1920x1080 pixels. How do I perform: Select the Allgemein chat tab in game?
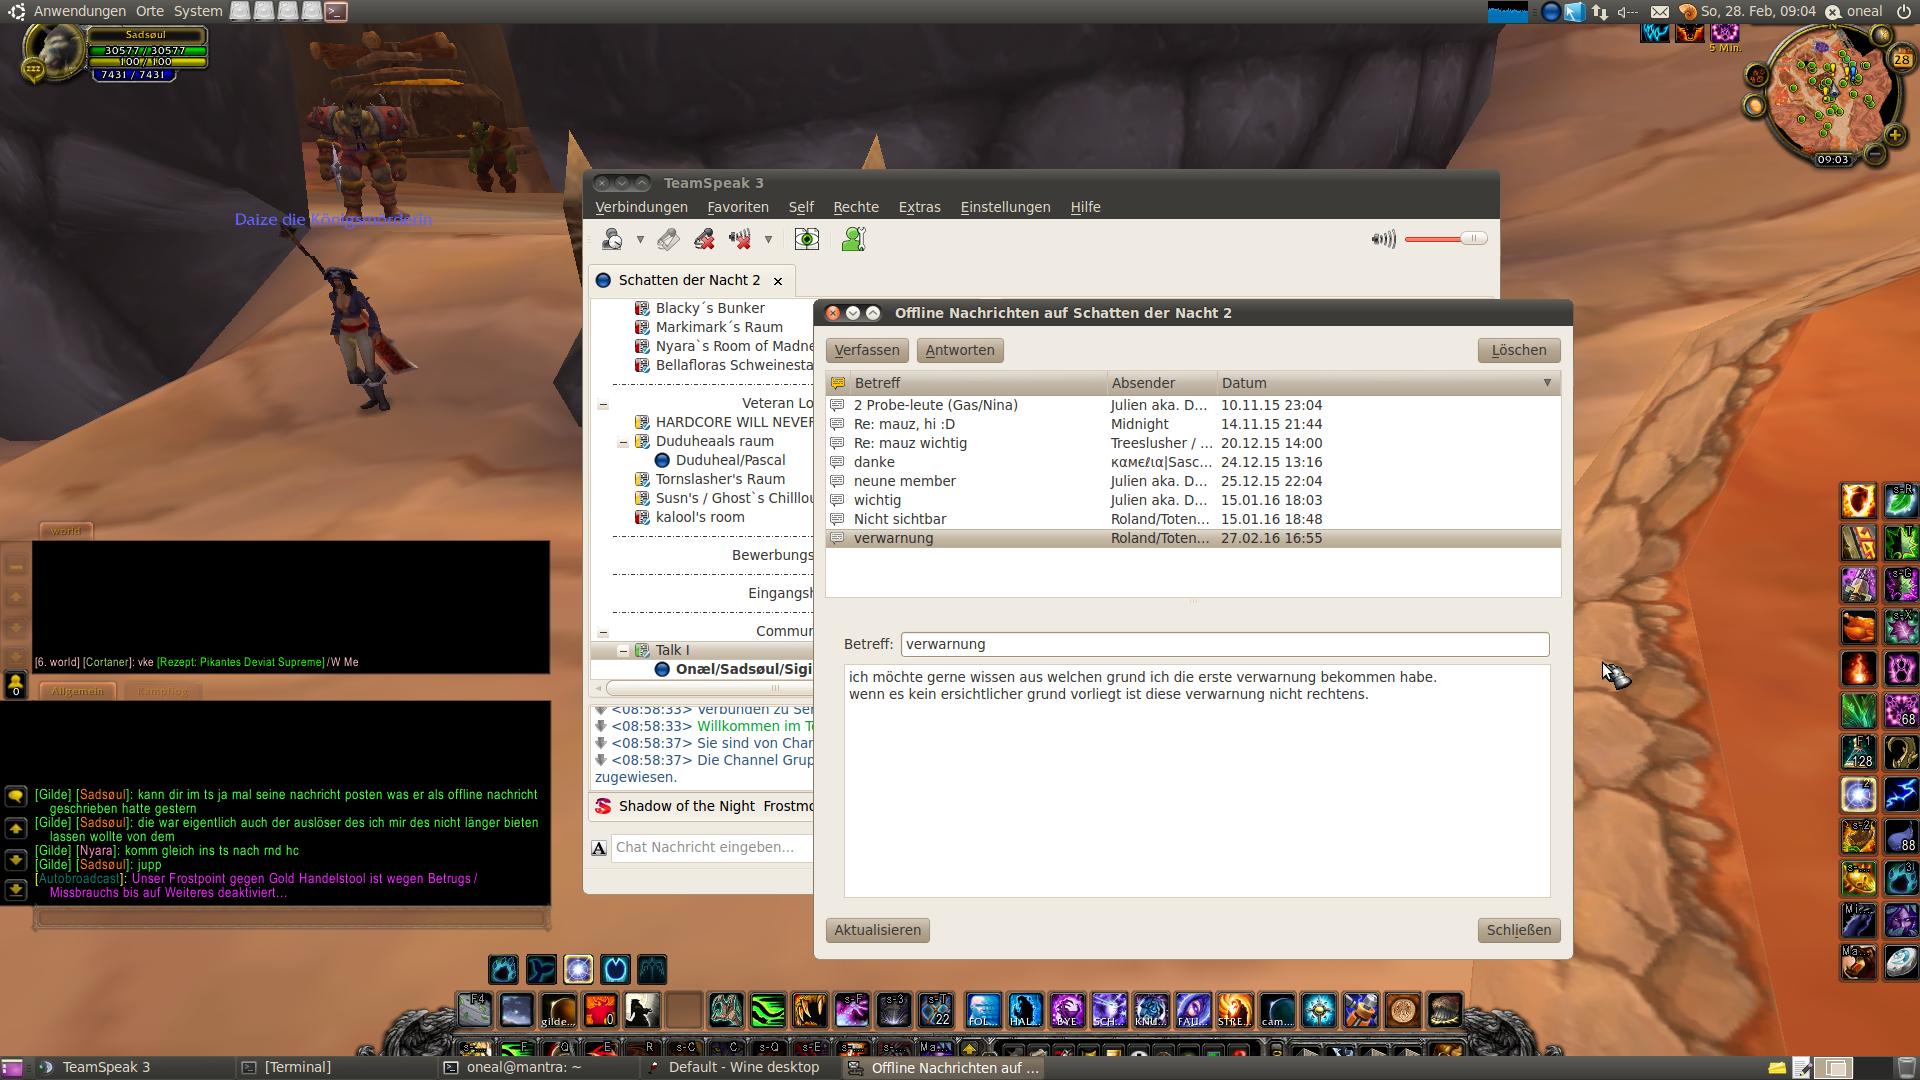tap(78, 691)
